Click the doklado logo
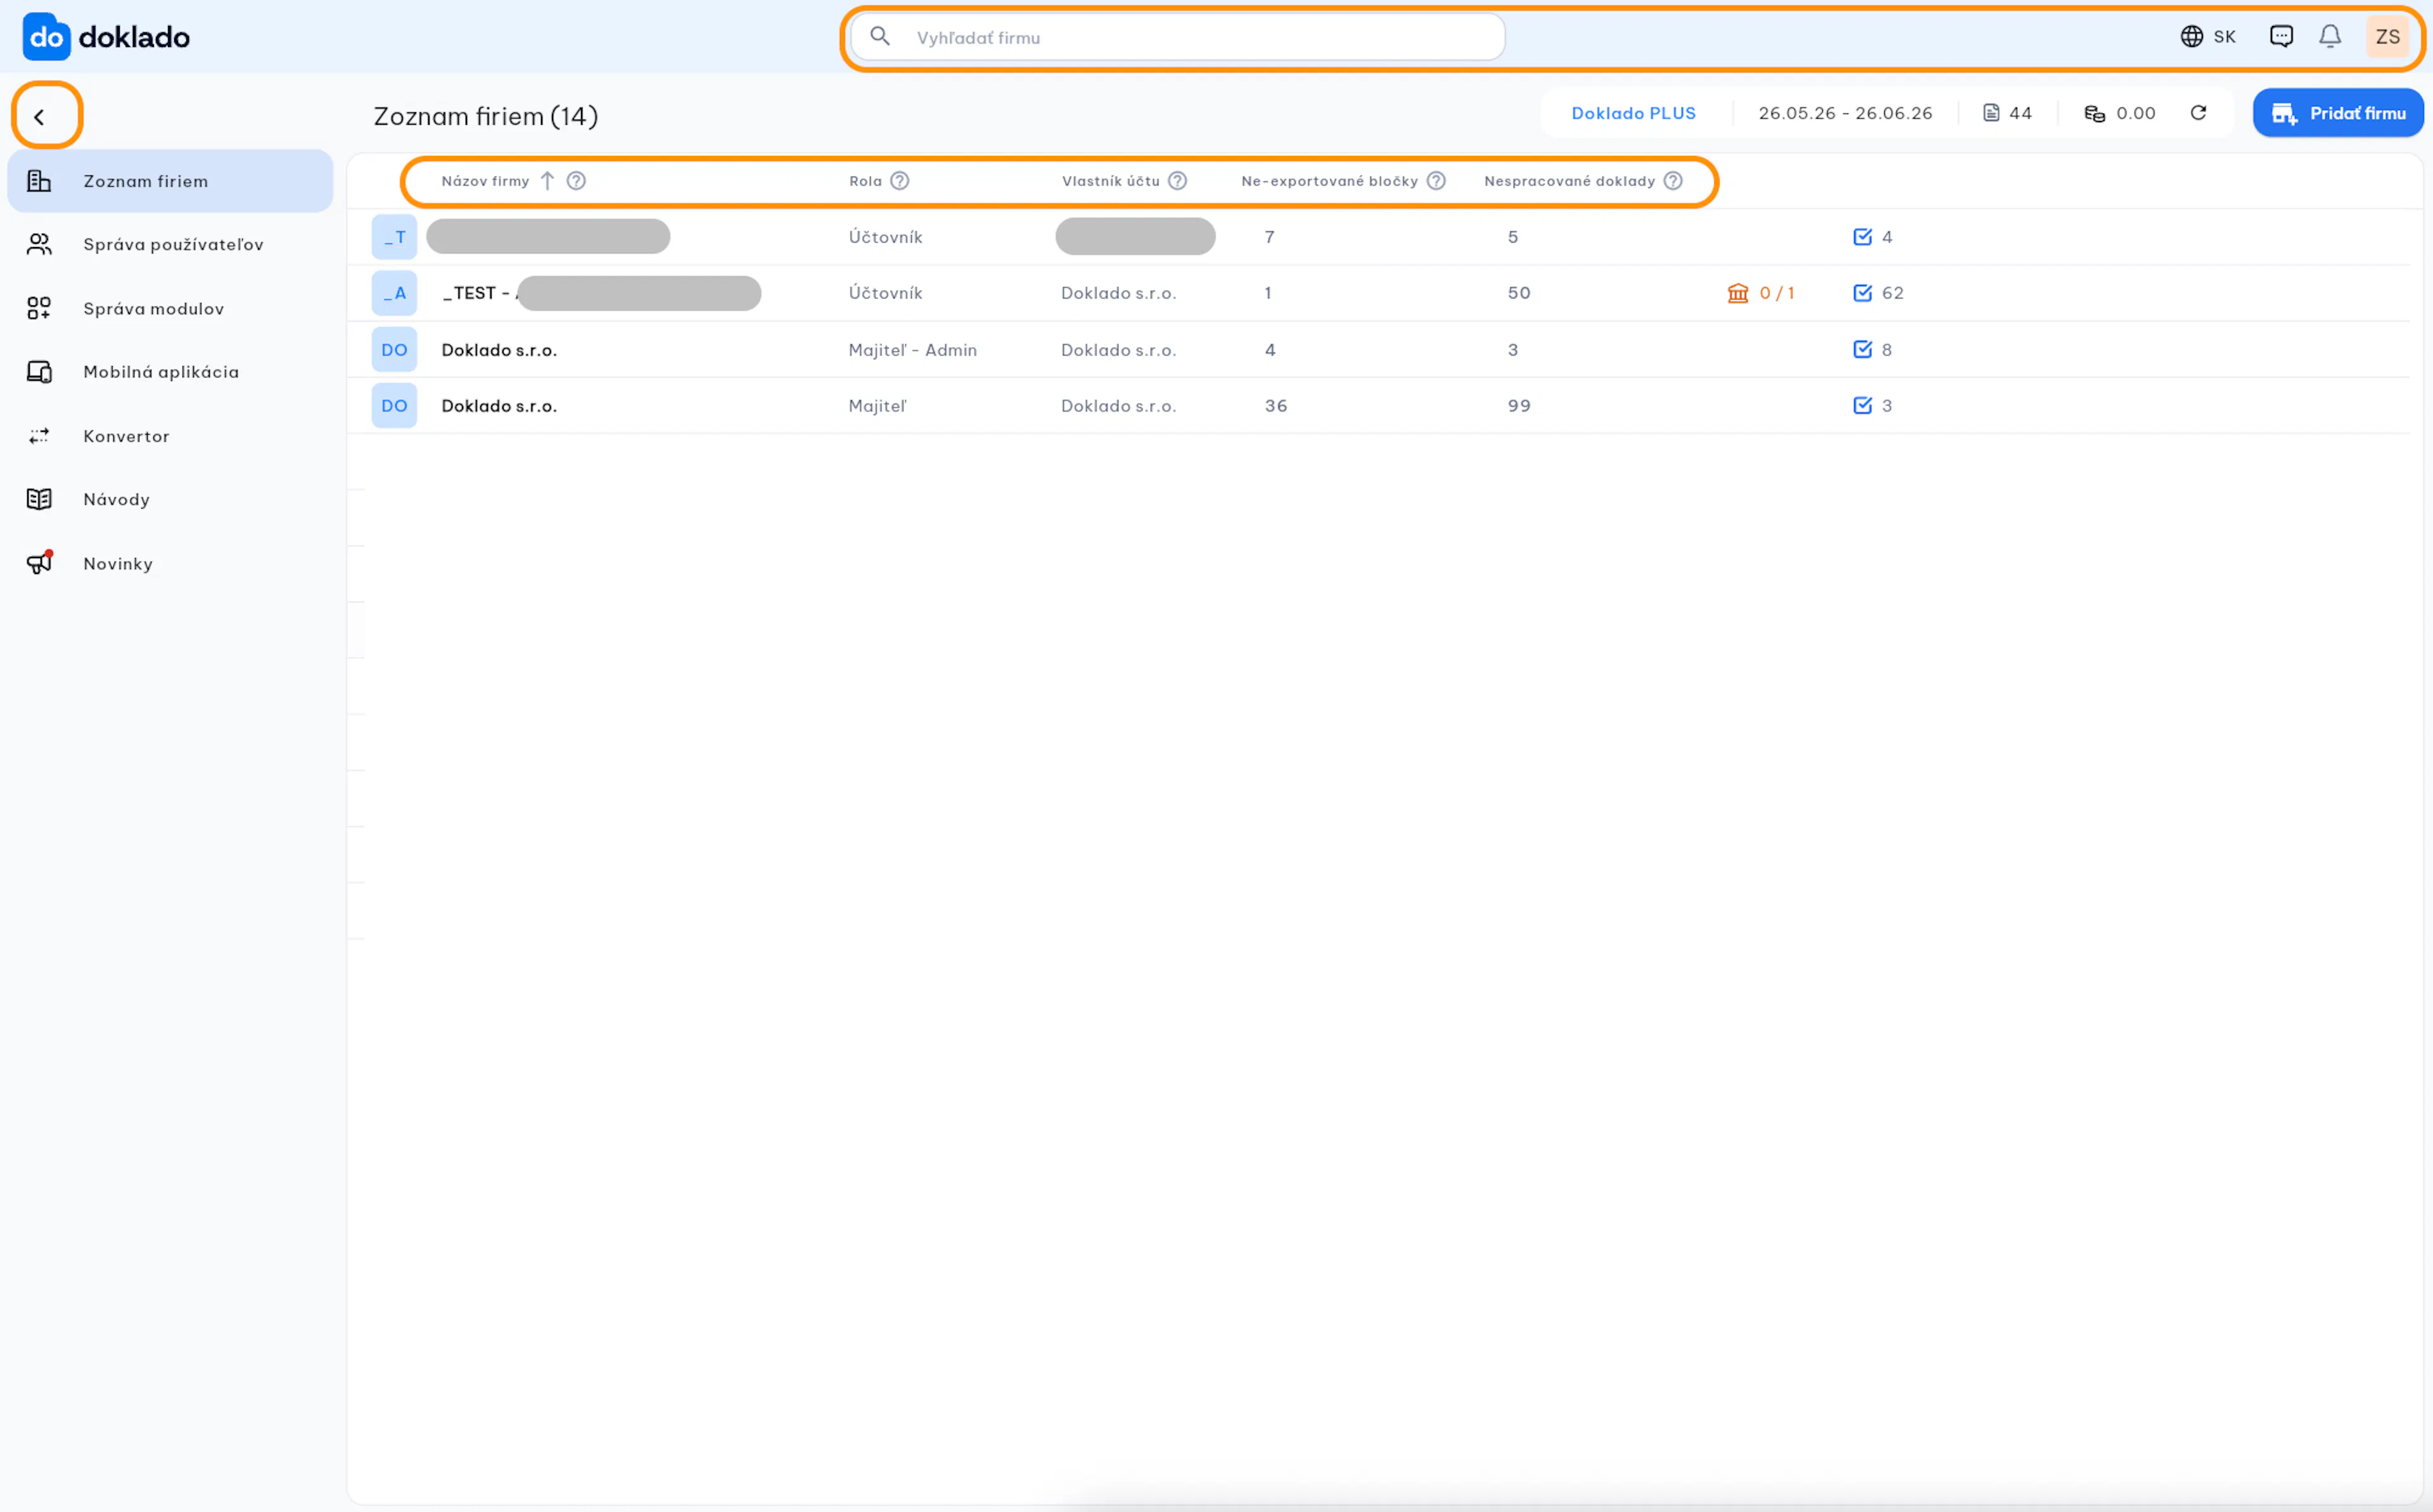This screenshot has height=1512, width=2433. 106,37
